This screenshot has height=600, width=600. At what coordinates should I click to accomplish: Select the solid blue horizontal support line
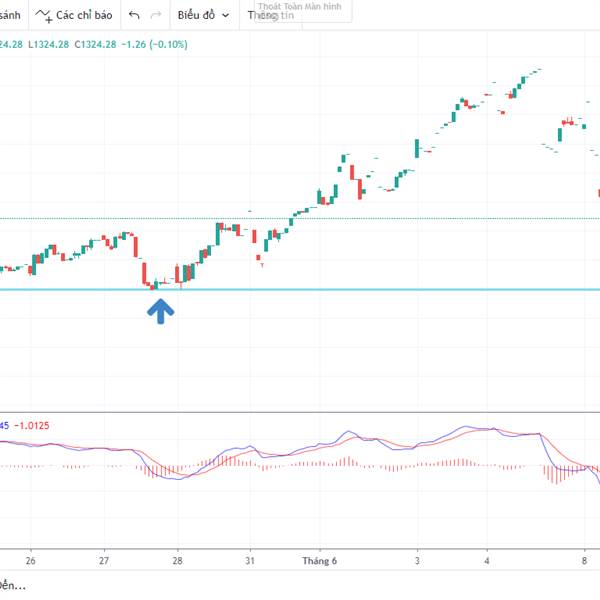click(300, 290)
